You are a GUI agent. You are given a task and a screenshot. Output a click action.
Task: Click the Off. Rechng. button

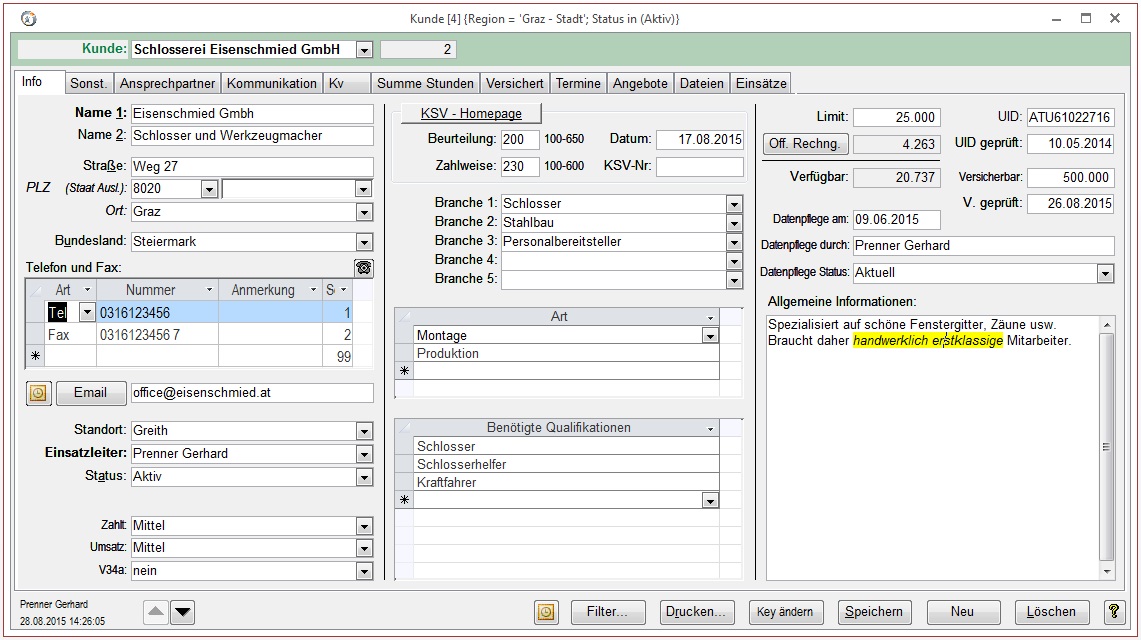click(x=805, y=145)
